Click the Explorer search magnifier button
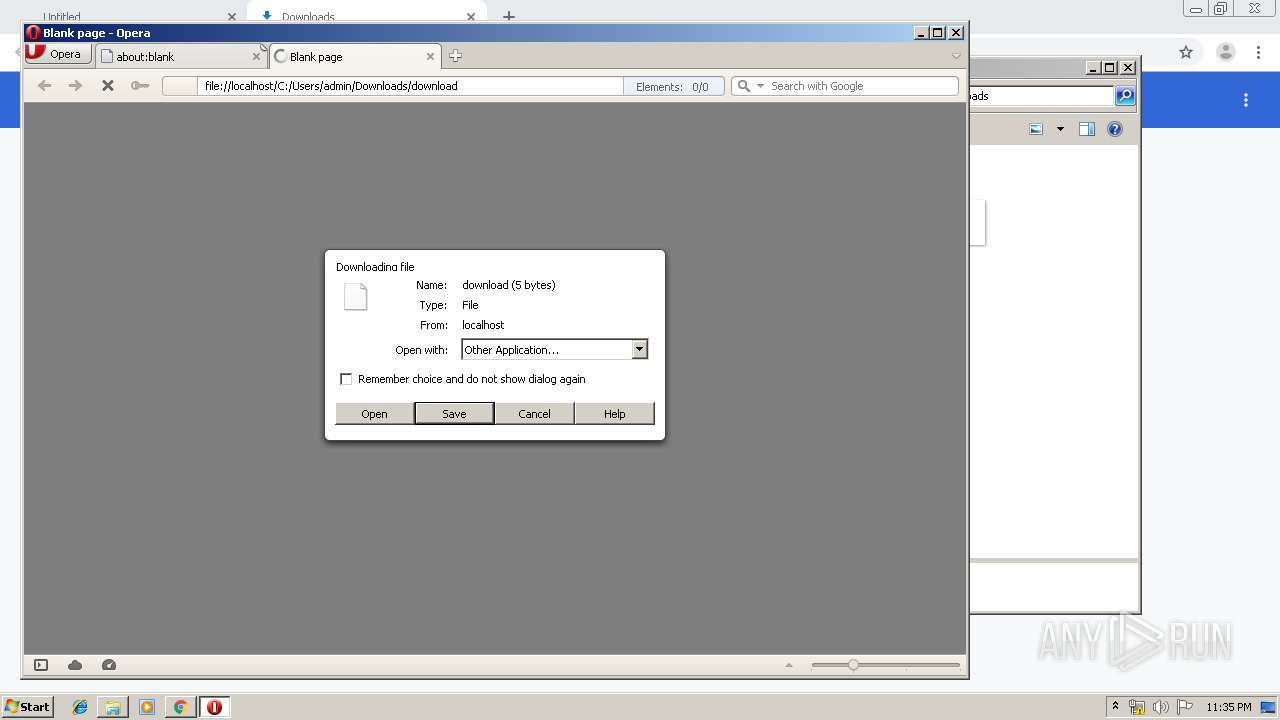 tap(1125, 96)
